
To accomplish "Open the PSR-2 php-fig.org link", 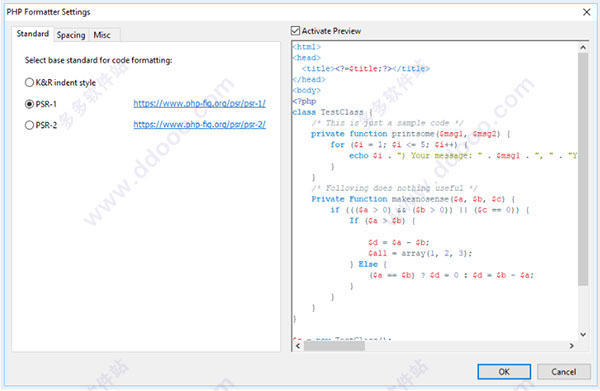I will coord(199,124).
